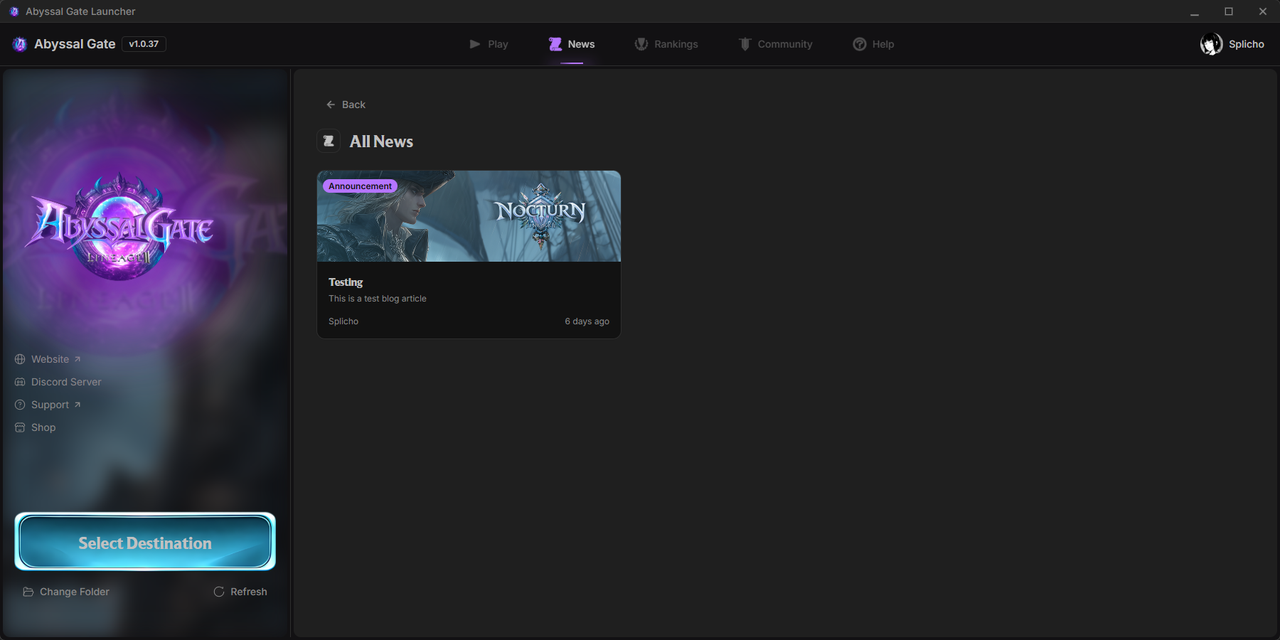
Task: Open the Support link
Action: (48, 405)
